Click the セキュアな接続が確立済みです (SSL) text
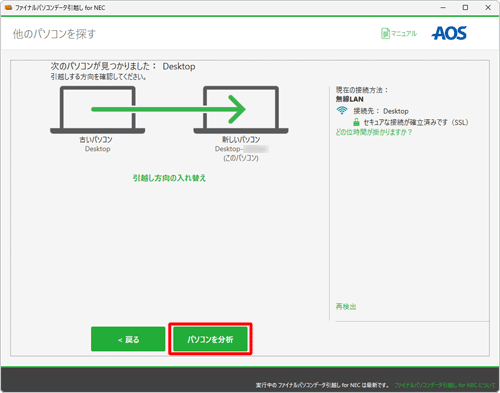The image size is (500, 393). coord(416,122)
